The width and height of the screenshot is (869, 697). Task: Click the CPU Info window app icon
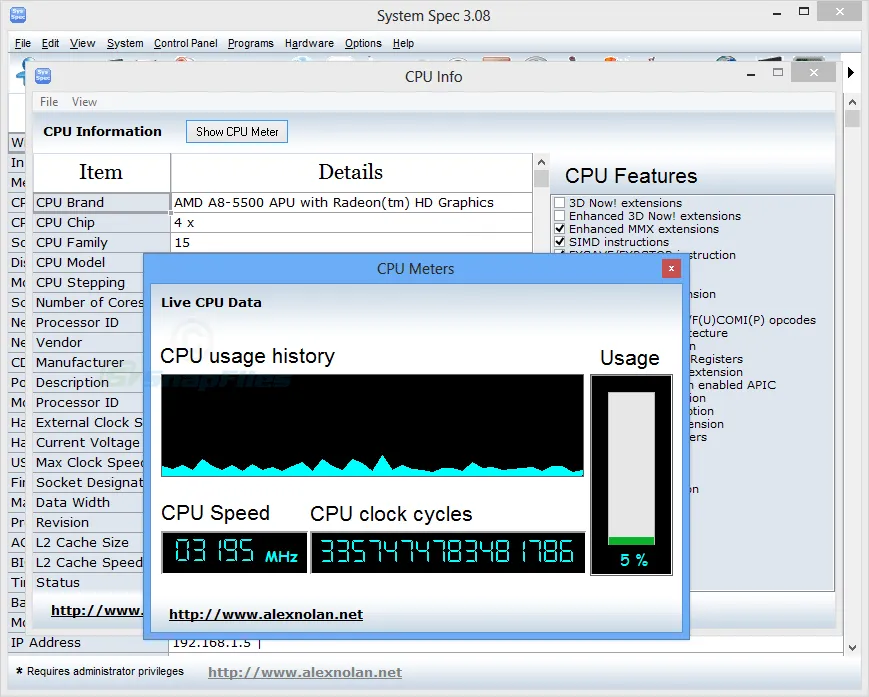coord(43,75)
